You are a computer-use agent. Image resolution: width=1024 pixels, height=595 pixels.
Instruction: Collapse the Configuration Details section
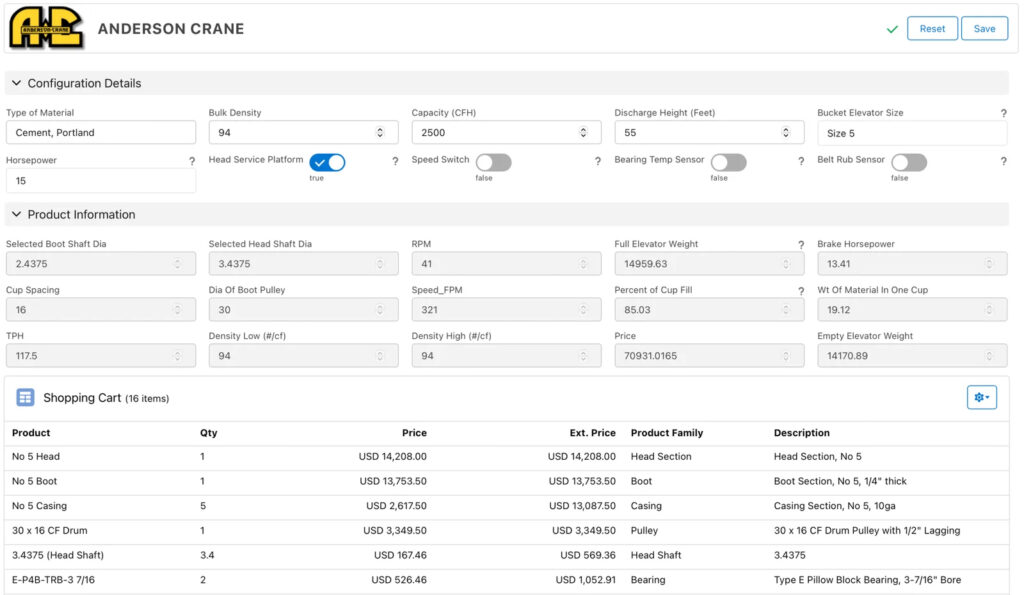[x=15, y=83]
